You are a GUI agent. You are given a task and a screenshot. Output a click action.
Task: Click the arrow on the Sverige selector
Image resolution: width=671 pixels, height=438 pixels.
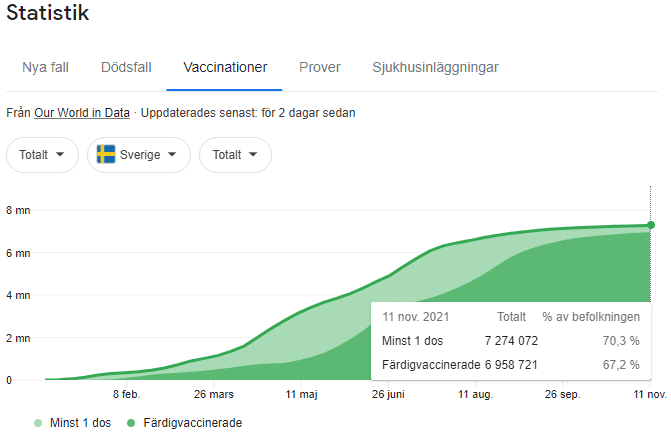click(x=172, y=155)
